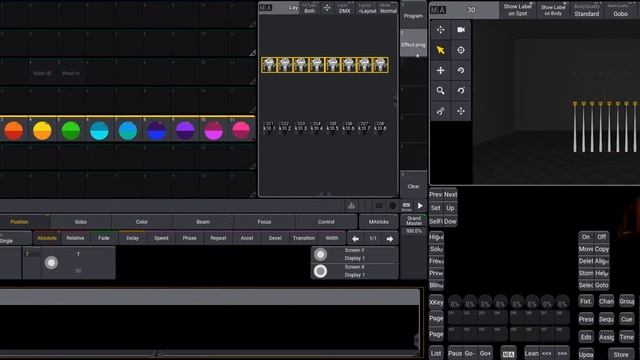Viewport: 640px width, 360px height.
Task: Select the green color preset
Action: click(71, 131)
